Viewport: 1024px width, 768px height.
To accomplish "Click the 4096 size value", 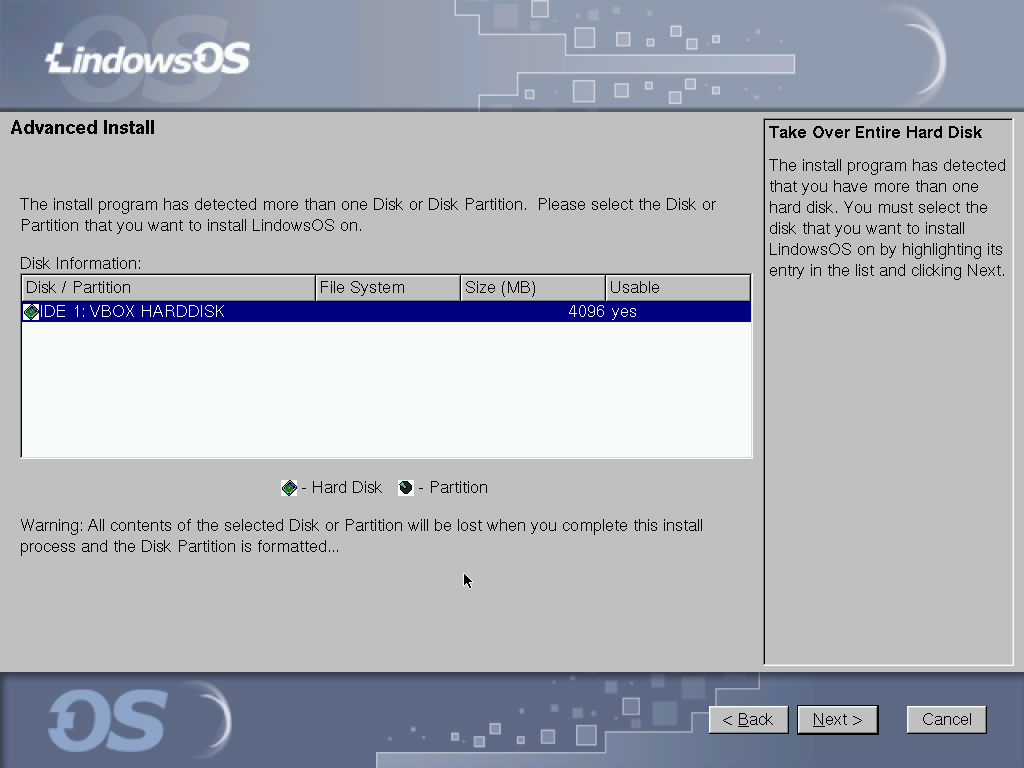I will (x=586, y=312).
